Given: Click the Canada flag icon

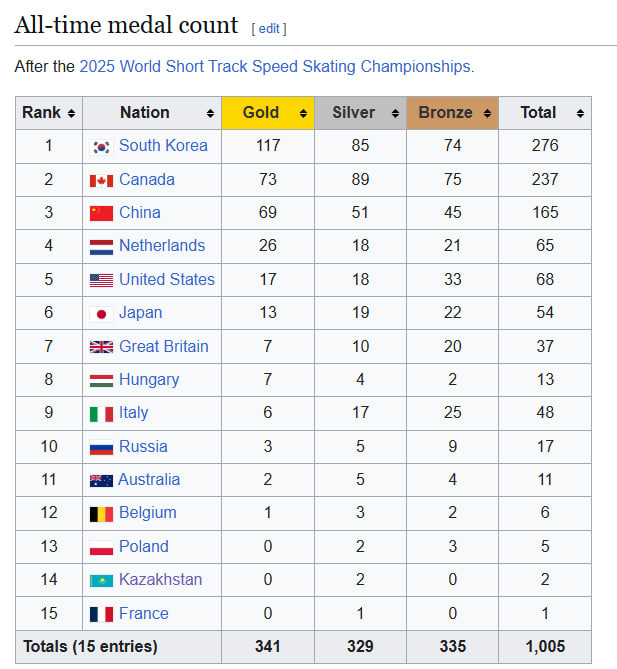Looking at the screenshot, I should [101, 180].
